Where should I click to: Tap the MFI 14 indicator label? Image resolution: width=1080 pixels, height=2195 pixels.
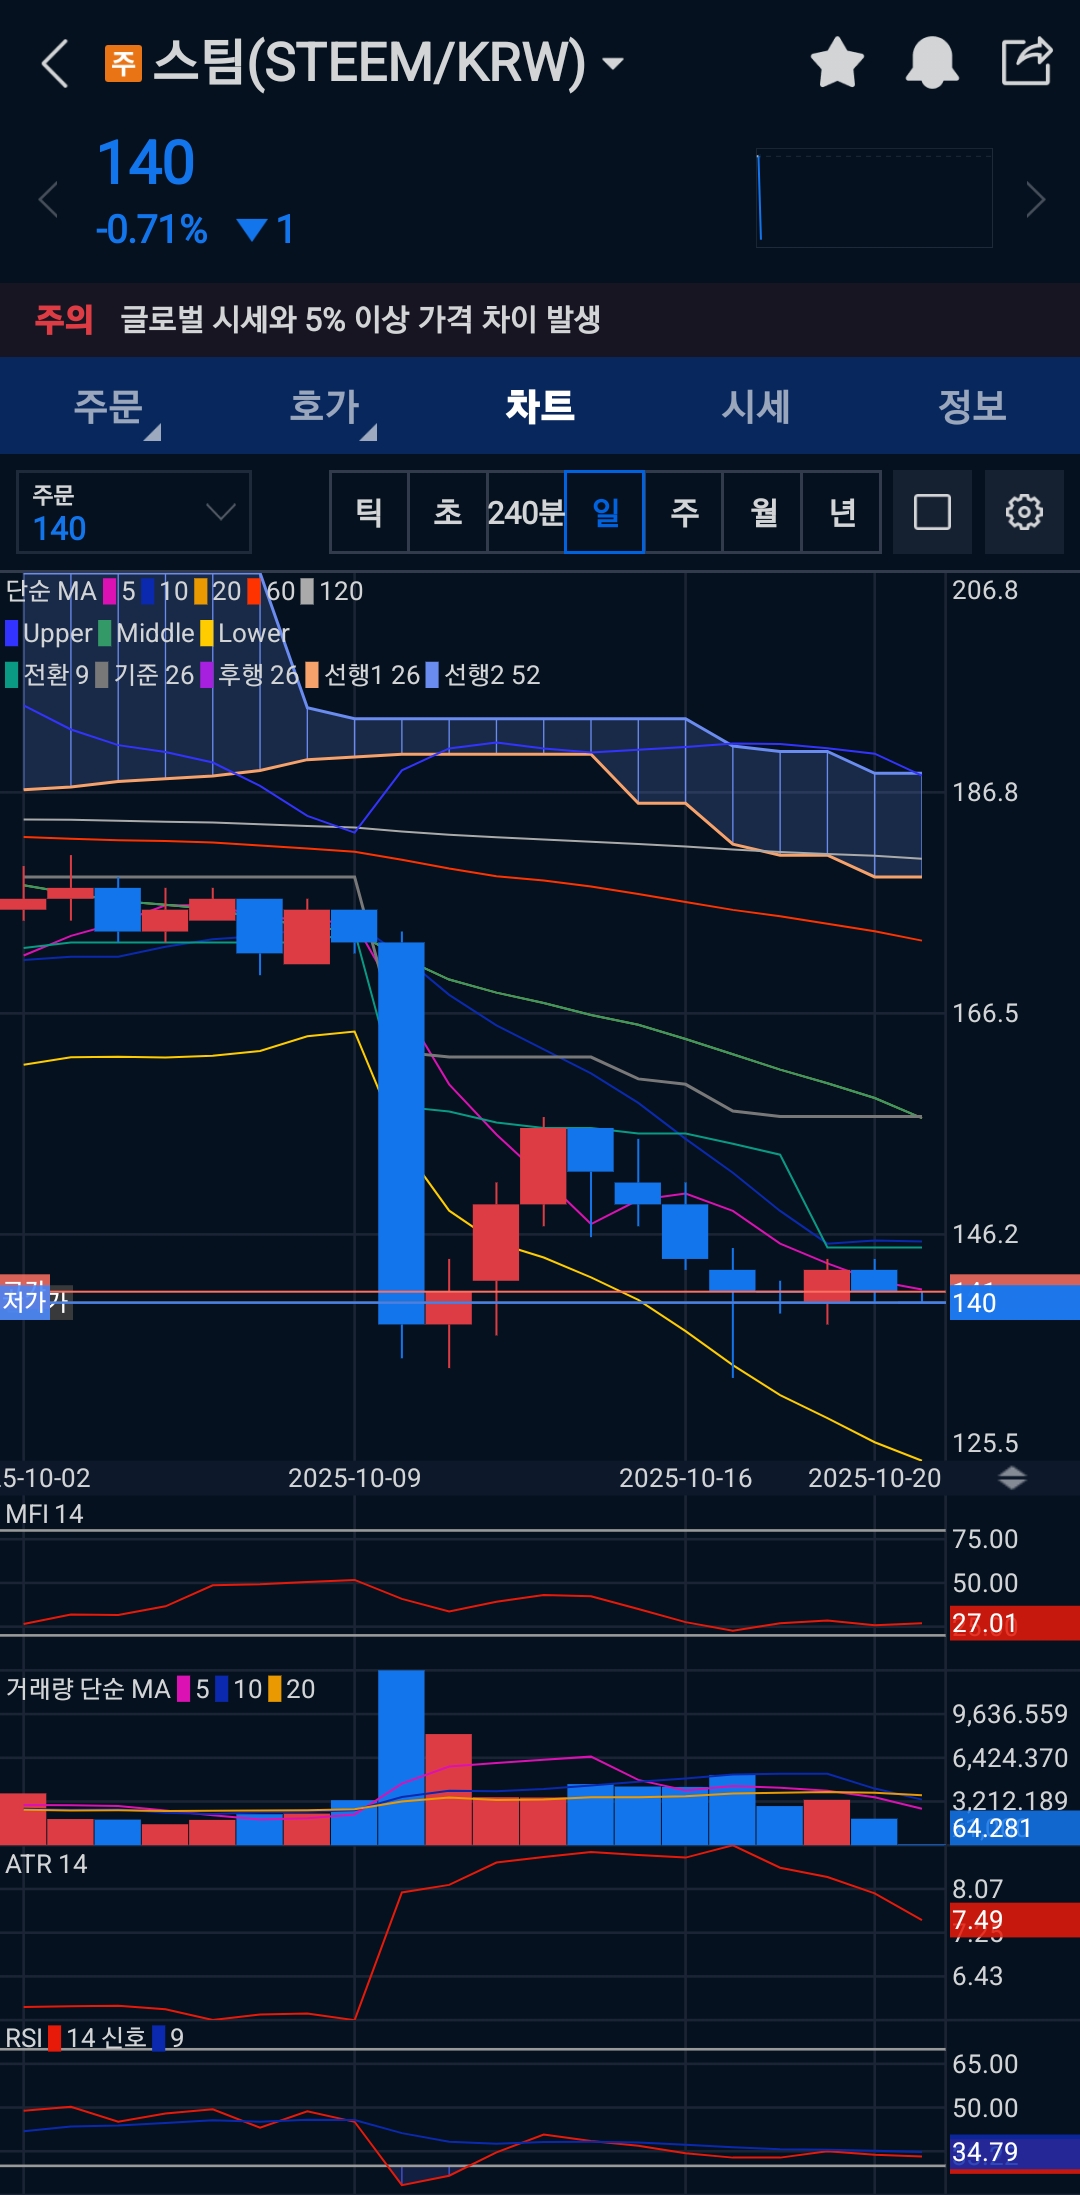(x=44, y=1514)
